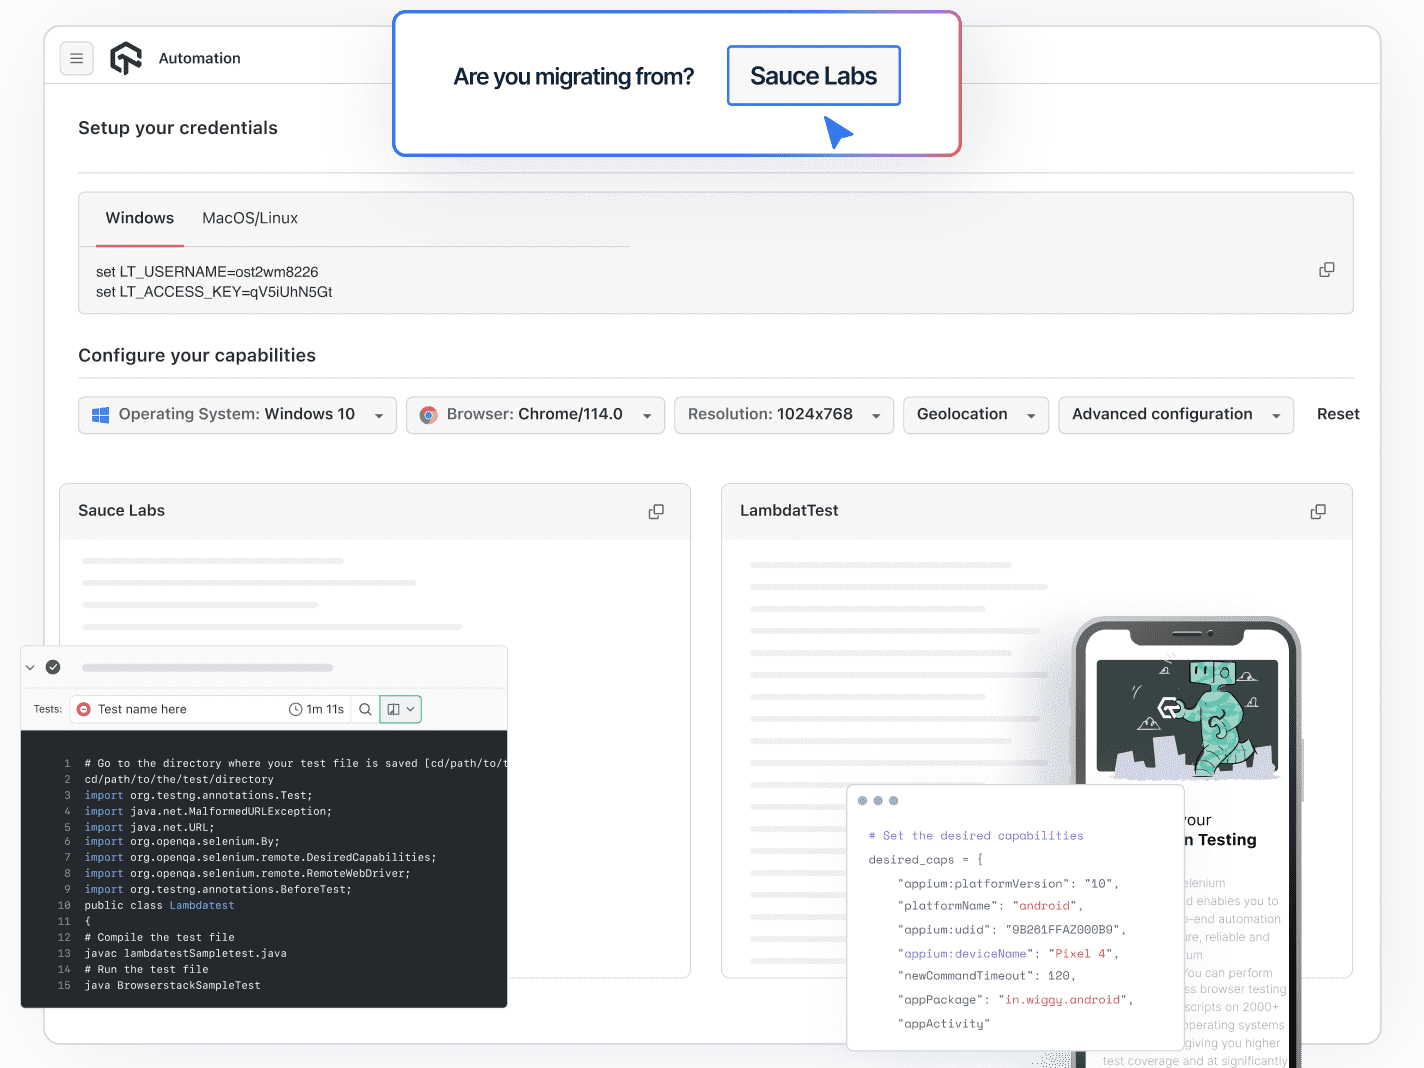Viewport: 1424px width, 1068px height.
Task: Toggle the dark checkmark circle status
Action: click(53, 667)
